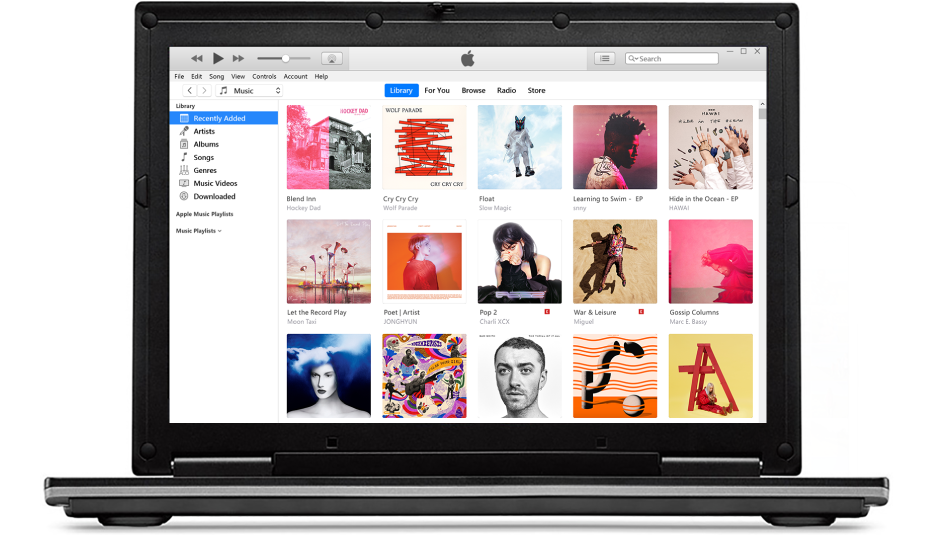
Task: Start playback with the play button
Action: (218, 58)
